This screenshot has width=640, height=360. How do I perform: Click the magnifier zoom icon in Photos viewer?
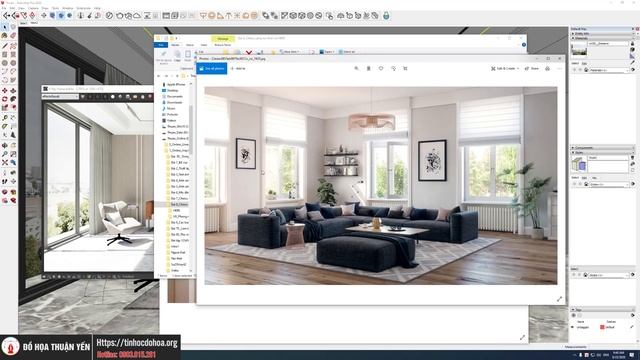point(356,69)
